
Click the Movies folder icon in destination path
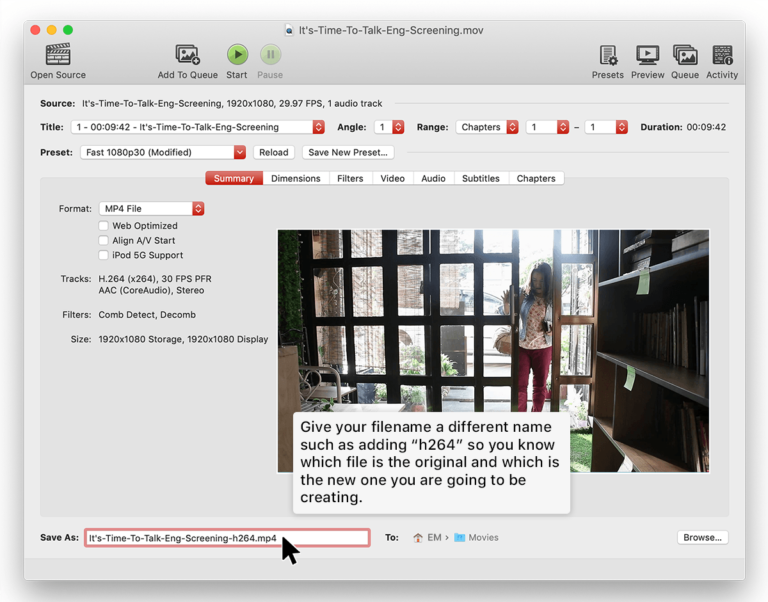459,538
